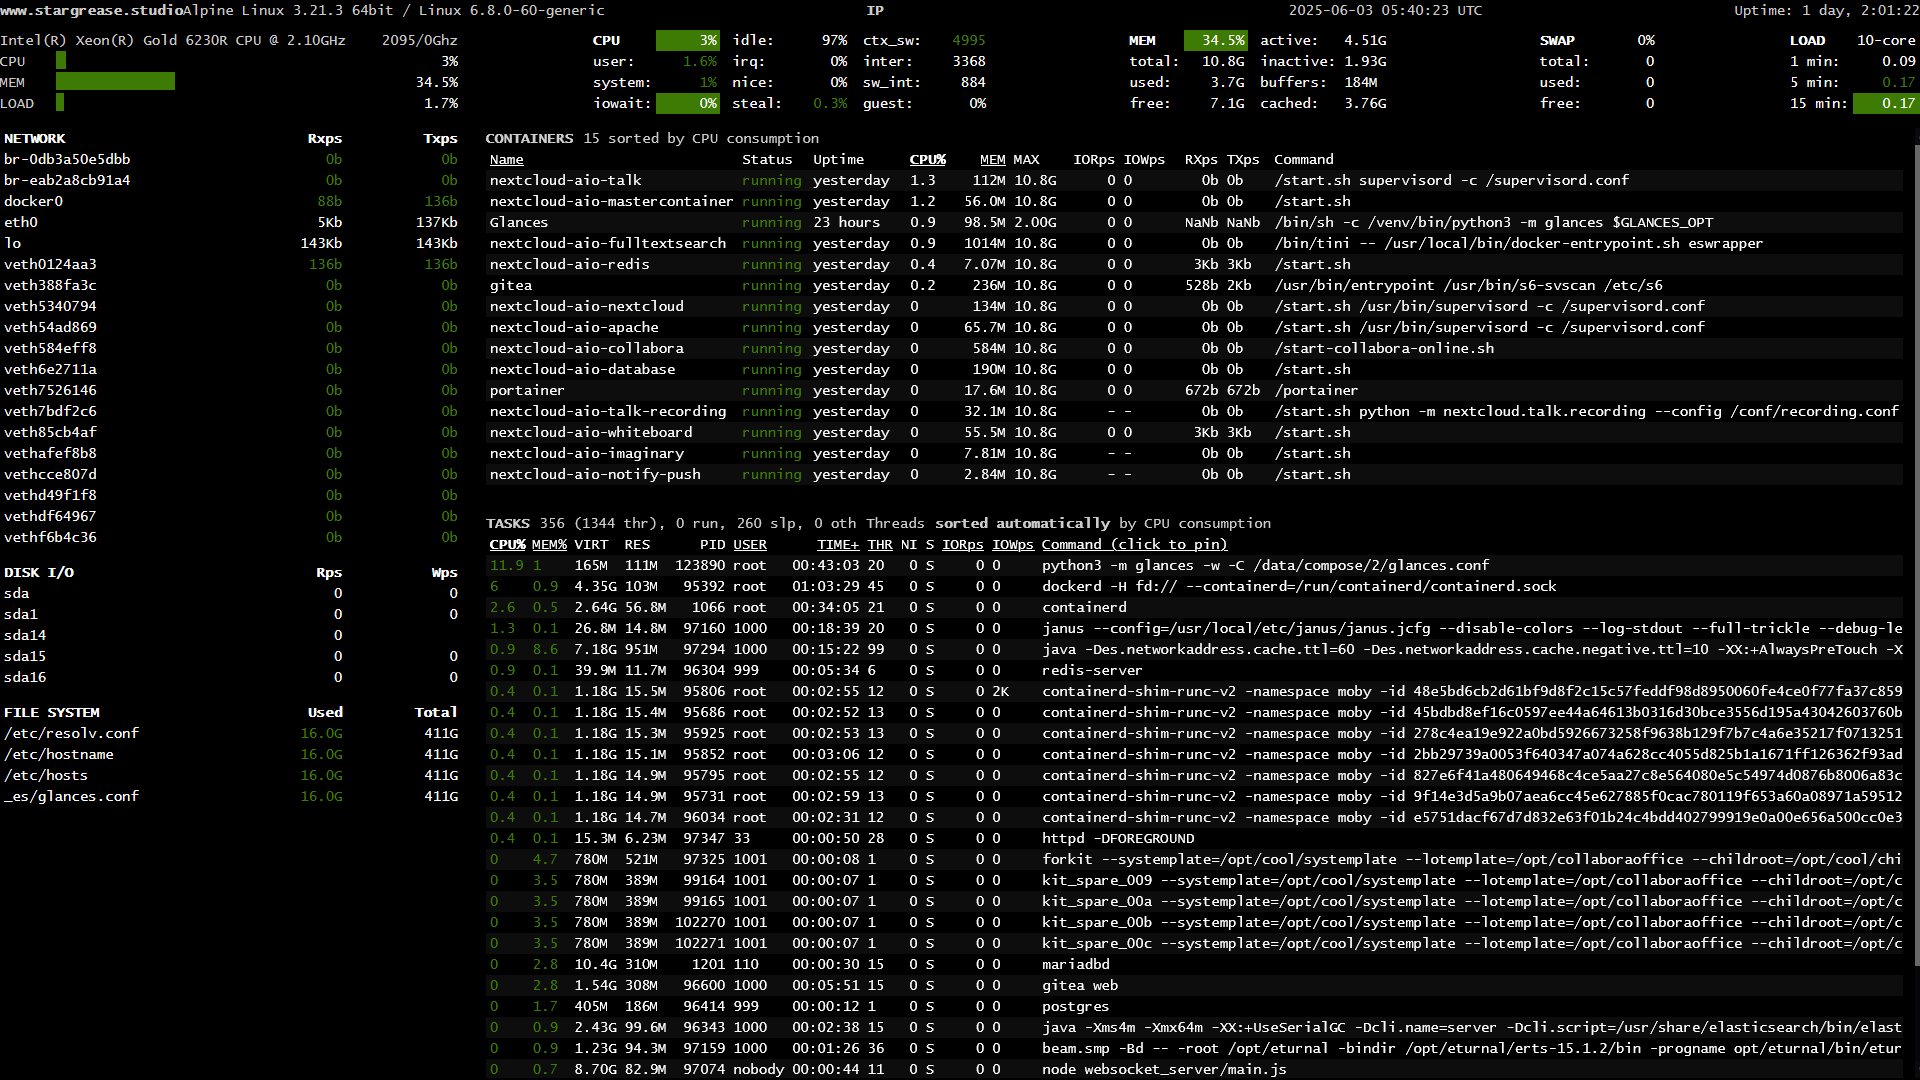Viewport: 1920px width, 1080px height.
Task: Select the sda14 disk row
Action: [230, 636]
